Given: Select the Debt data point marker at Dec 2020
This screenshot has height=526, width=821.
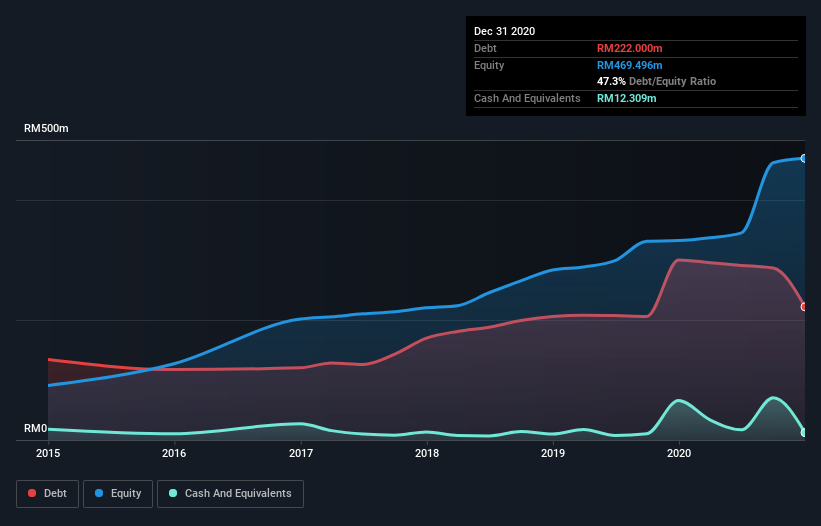Looking at the screenshot, I should [x=804, y=307].
